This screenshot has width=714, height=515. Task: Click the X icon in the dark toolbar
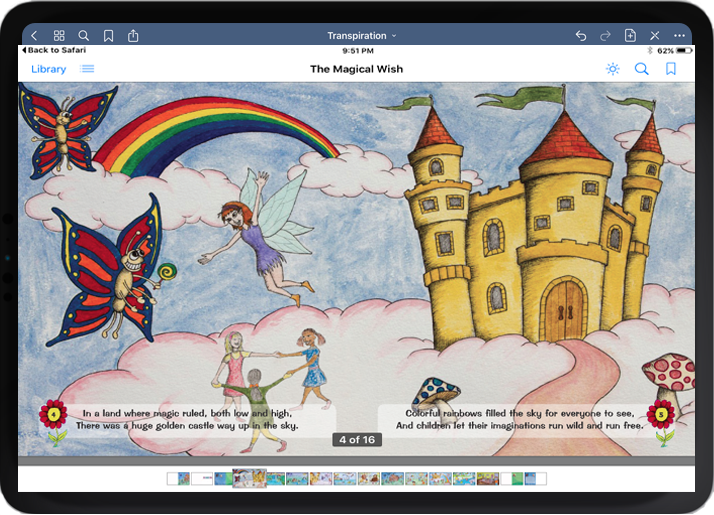655,36
